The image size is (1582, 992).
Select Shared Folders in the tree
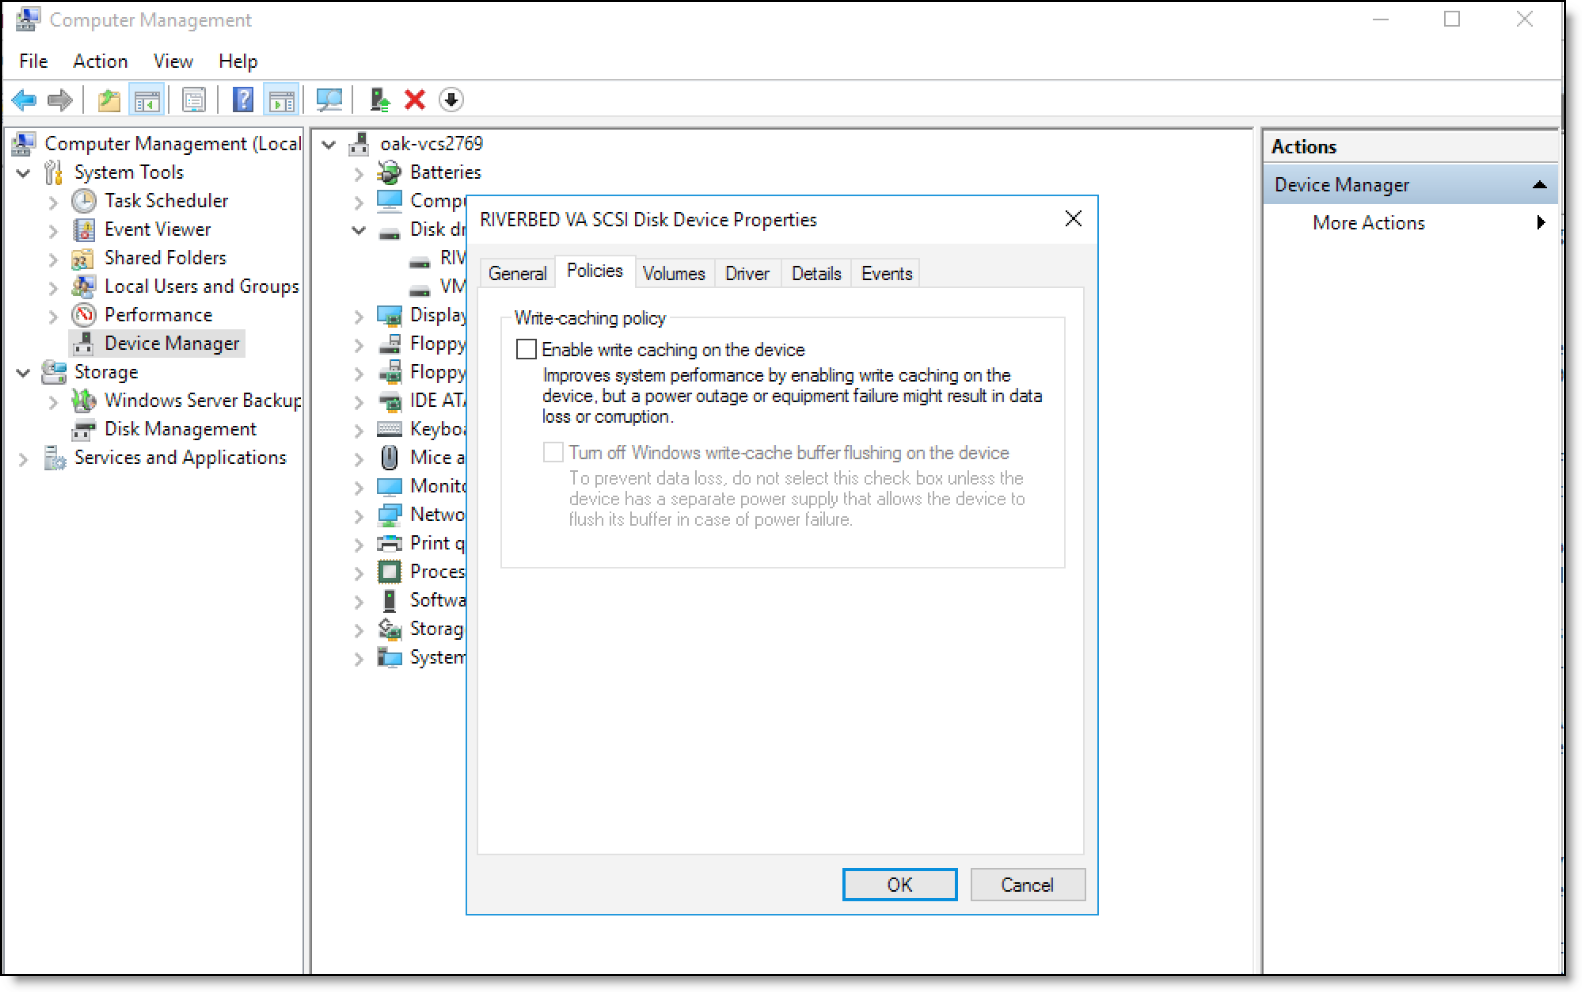point(165,258)
